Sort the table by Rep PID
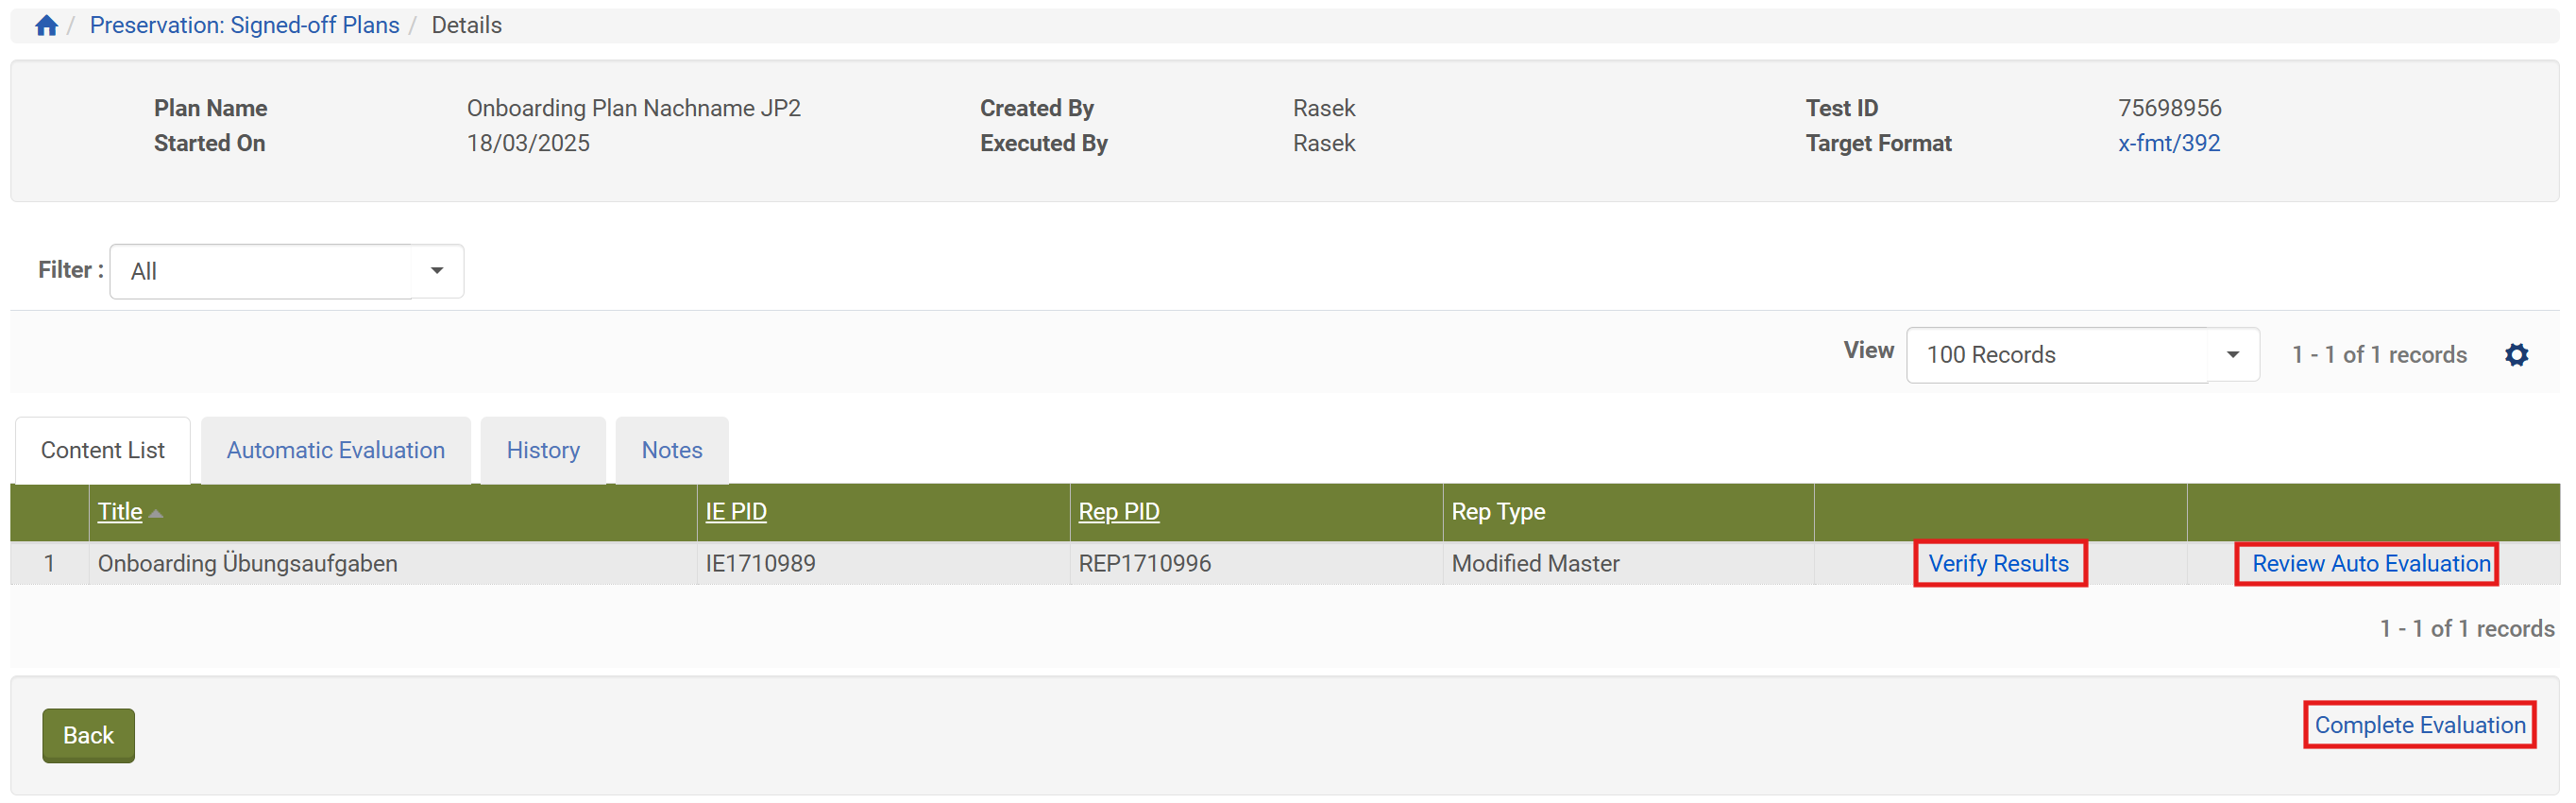 pos(1118,512)
